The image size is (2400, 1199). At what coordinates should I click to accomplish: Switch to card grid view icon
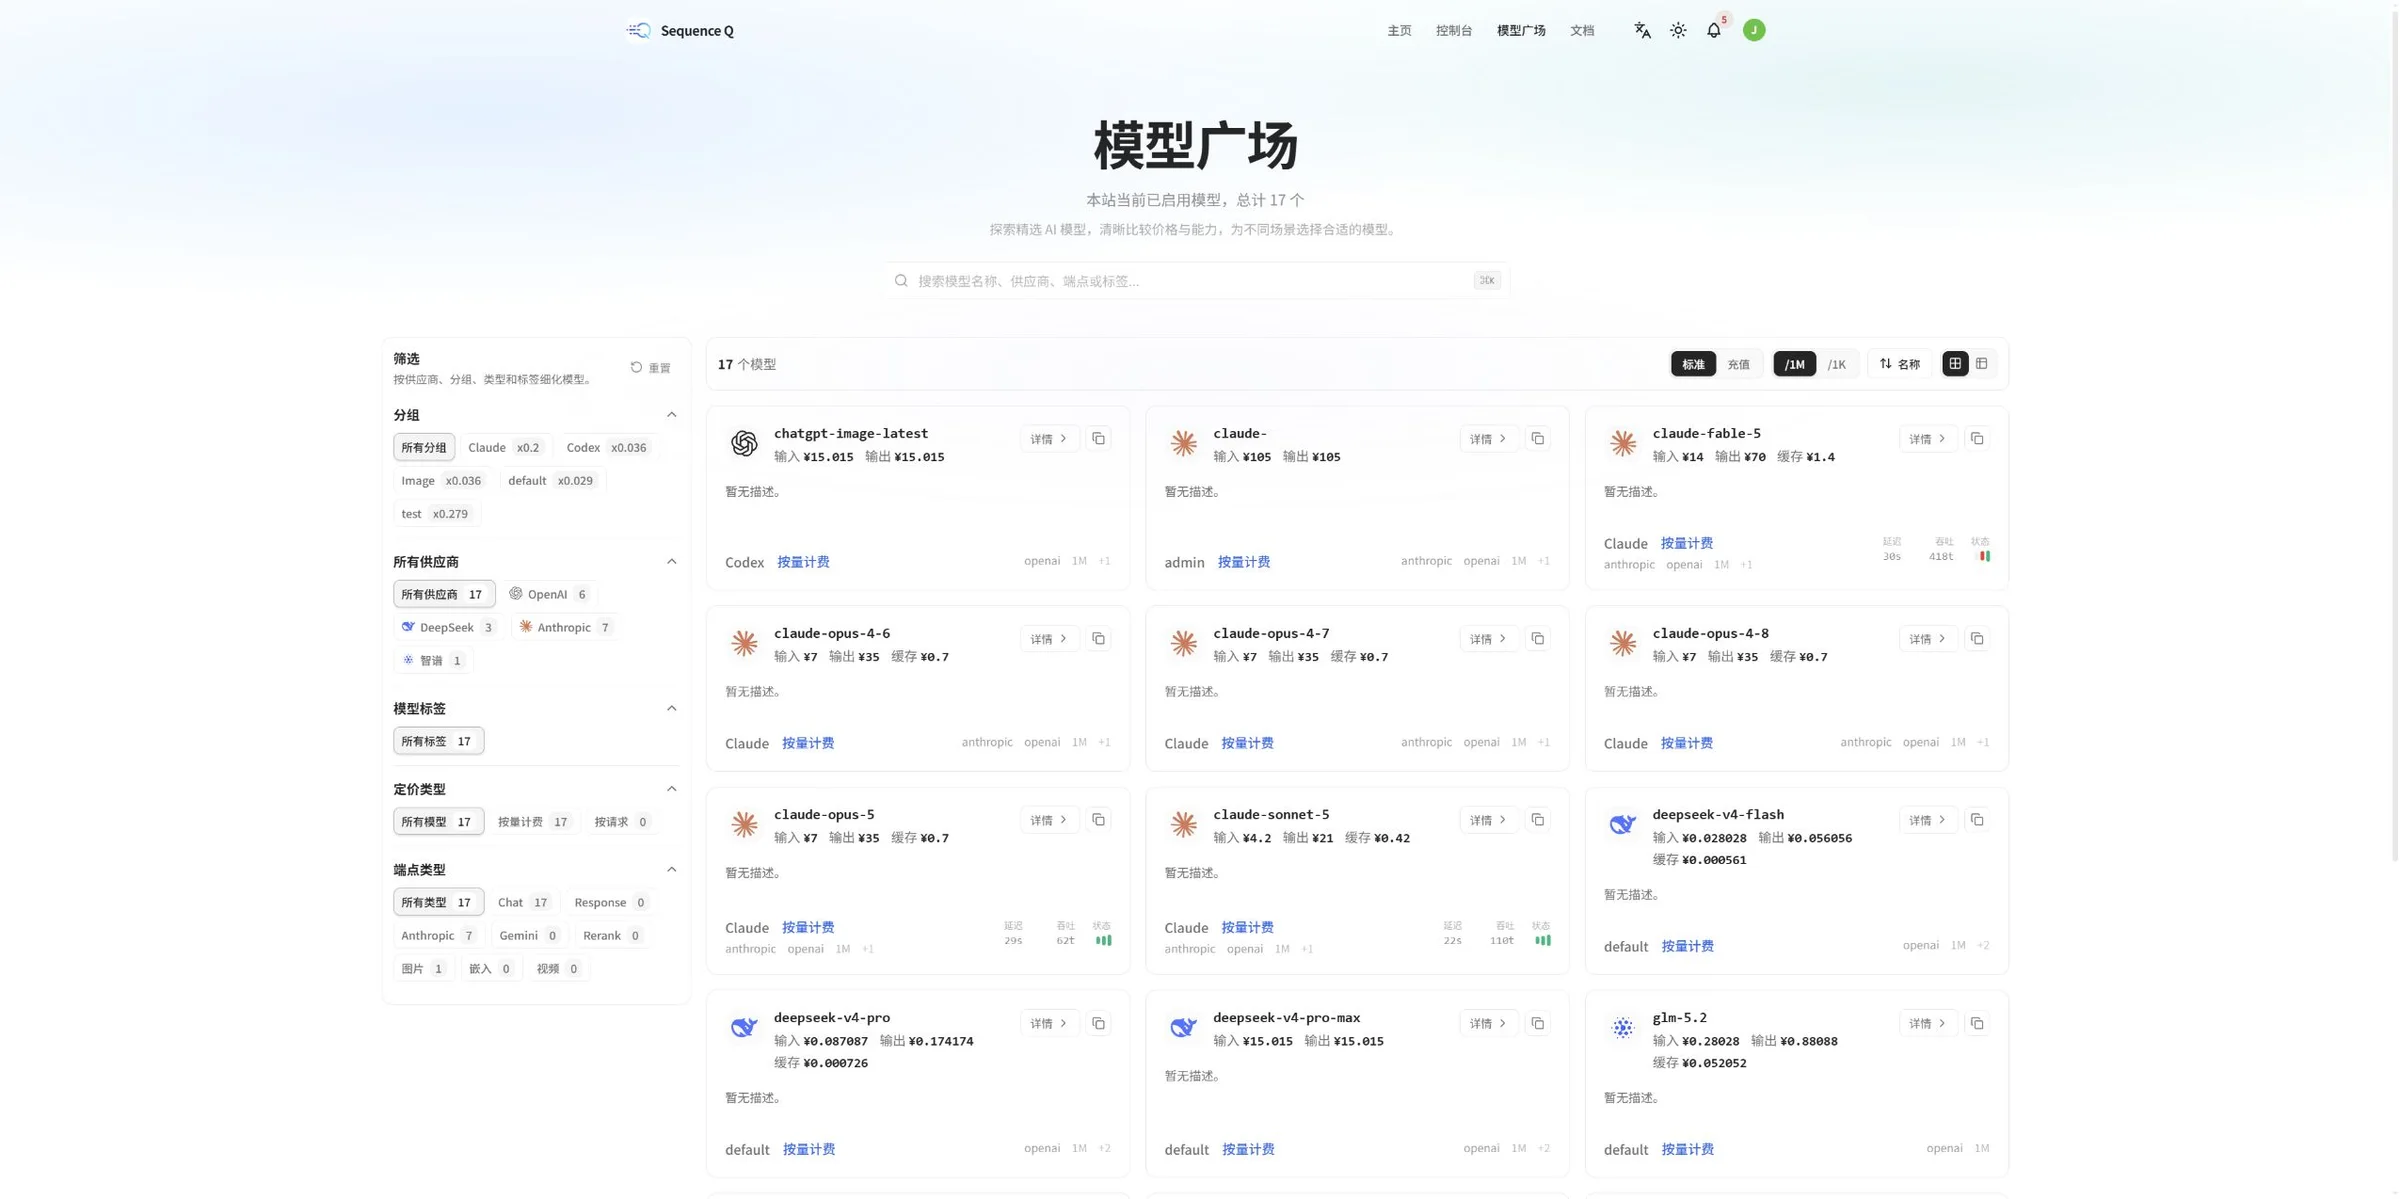pos(1955,364)
